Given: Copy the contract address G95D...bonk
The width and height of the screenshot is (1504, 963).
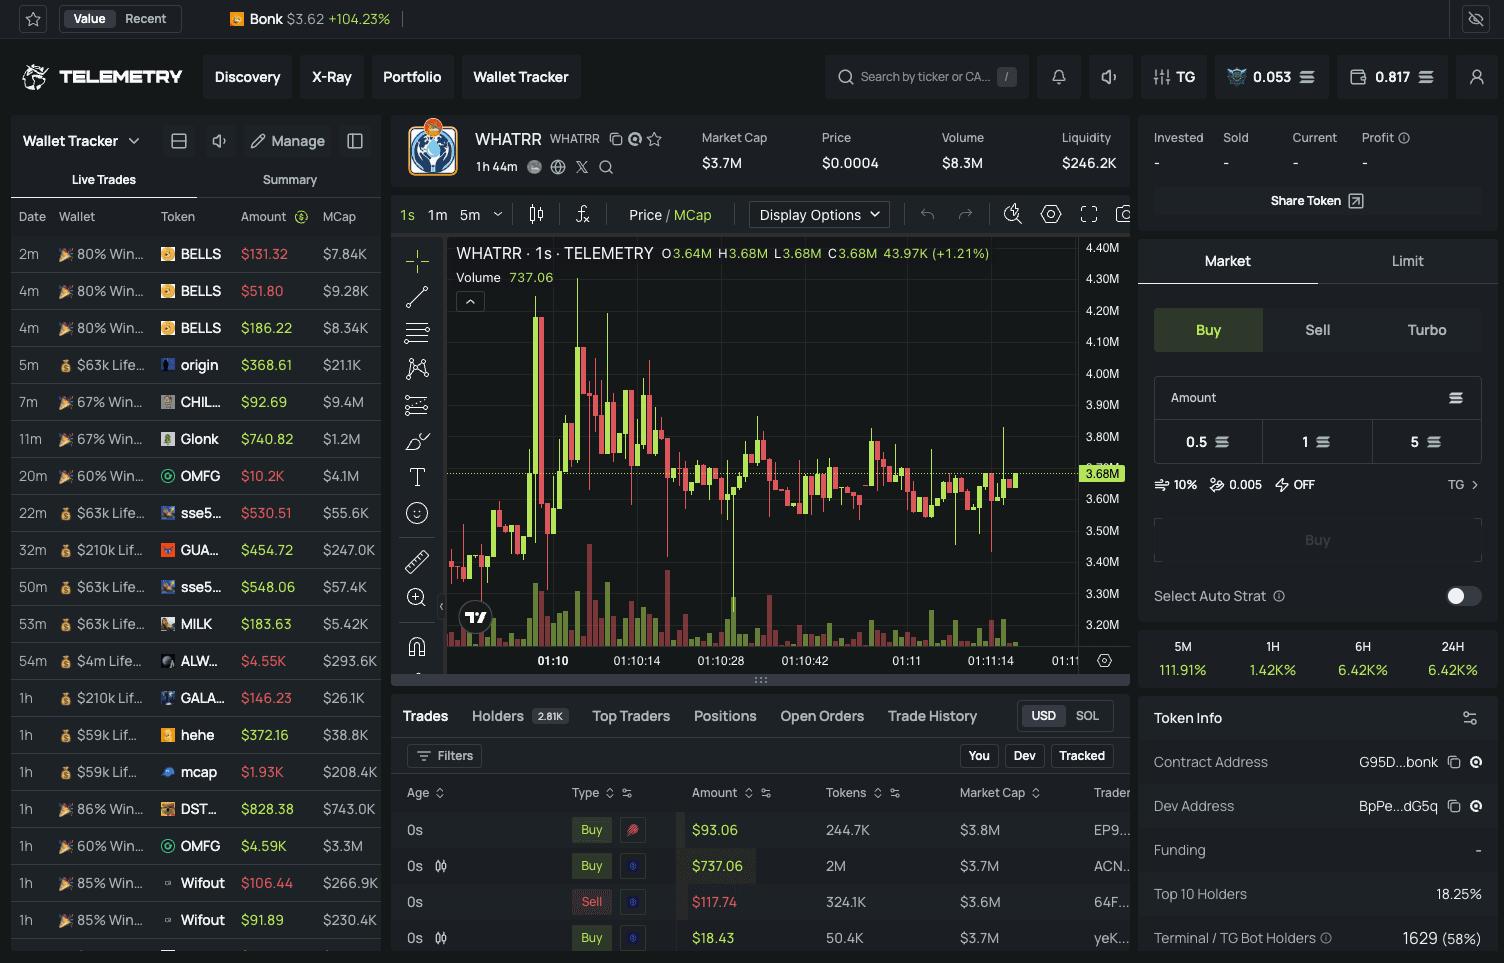Looking at the screenshot, I should (1454, 762).
